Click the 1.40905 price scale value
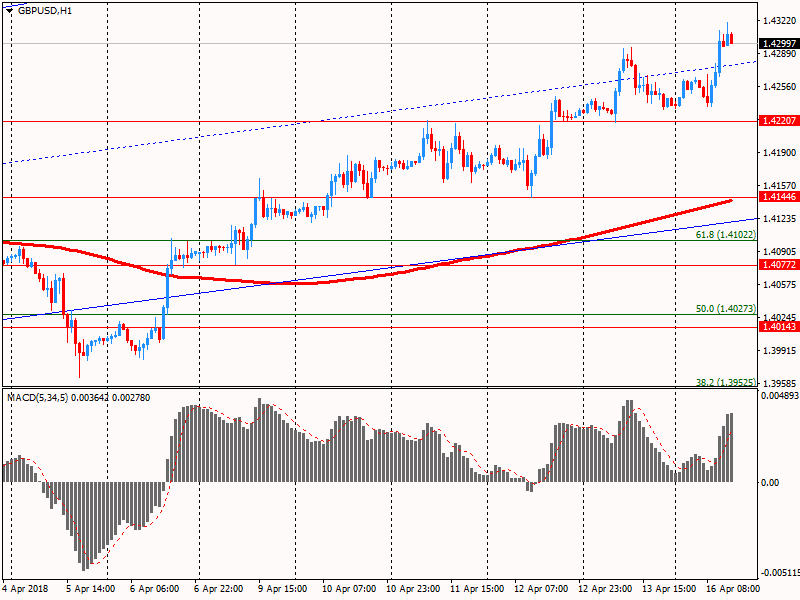800x600 pixels. pyautogui.click(x=779, y=252)
